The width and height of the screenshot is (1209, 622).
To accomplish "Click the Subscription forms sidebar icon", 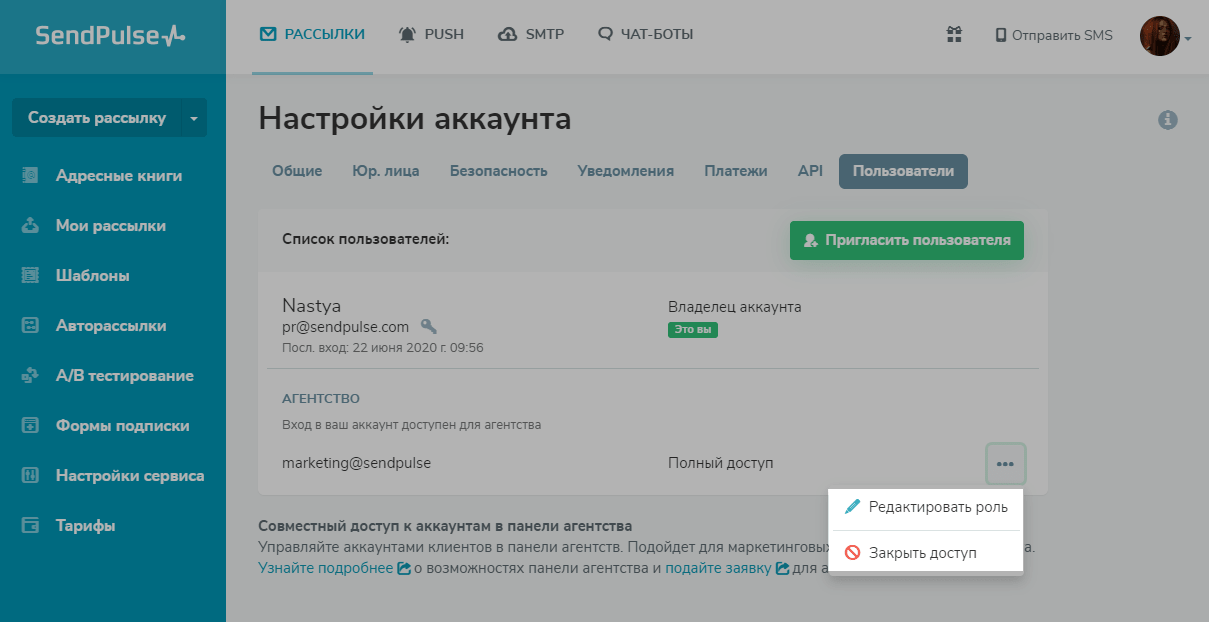I will click(30, 426).
